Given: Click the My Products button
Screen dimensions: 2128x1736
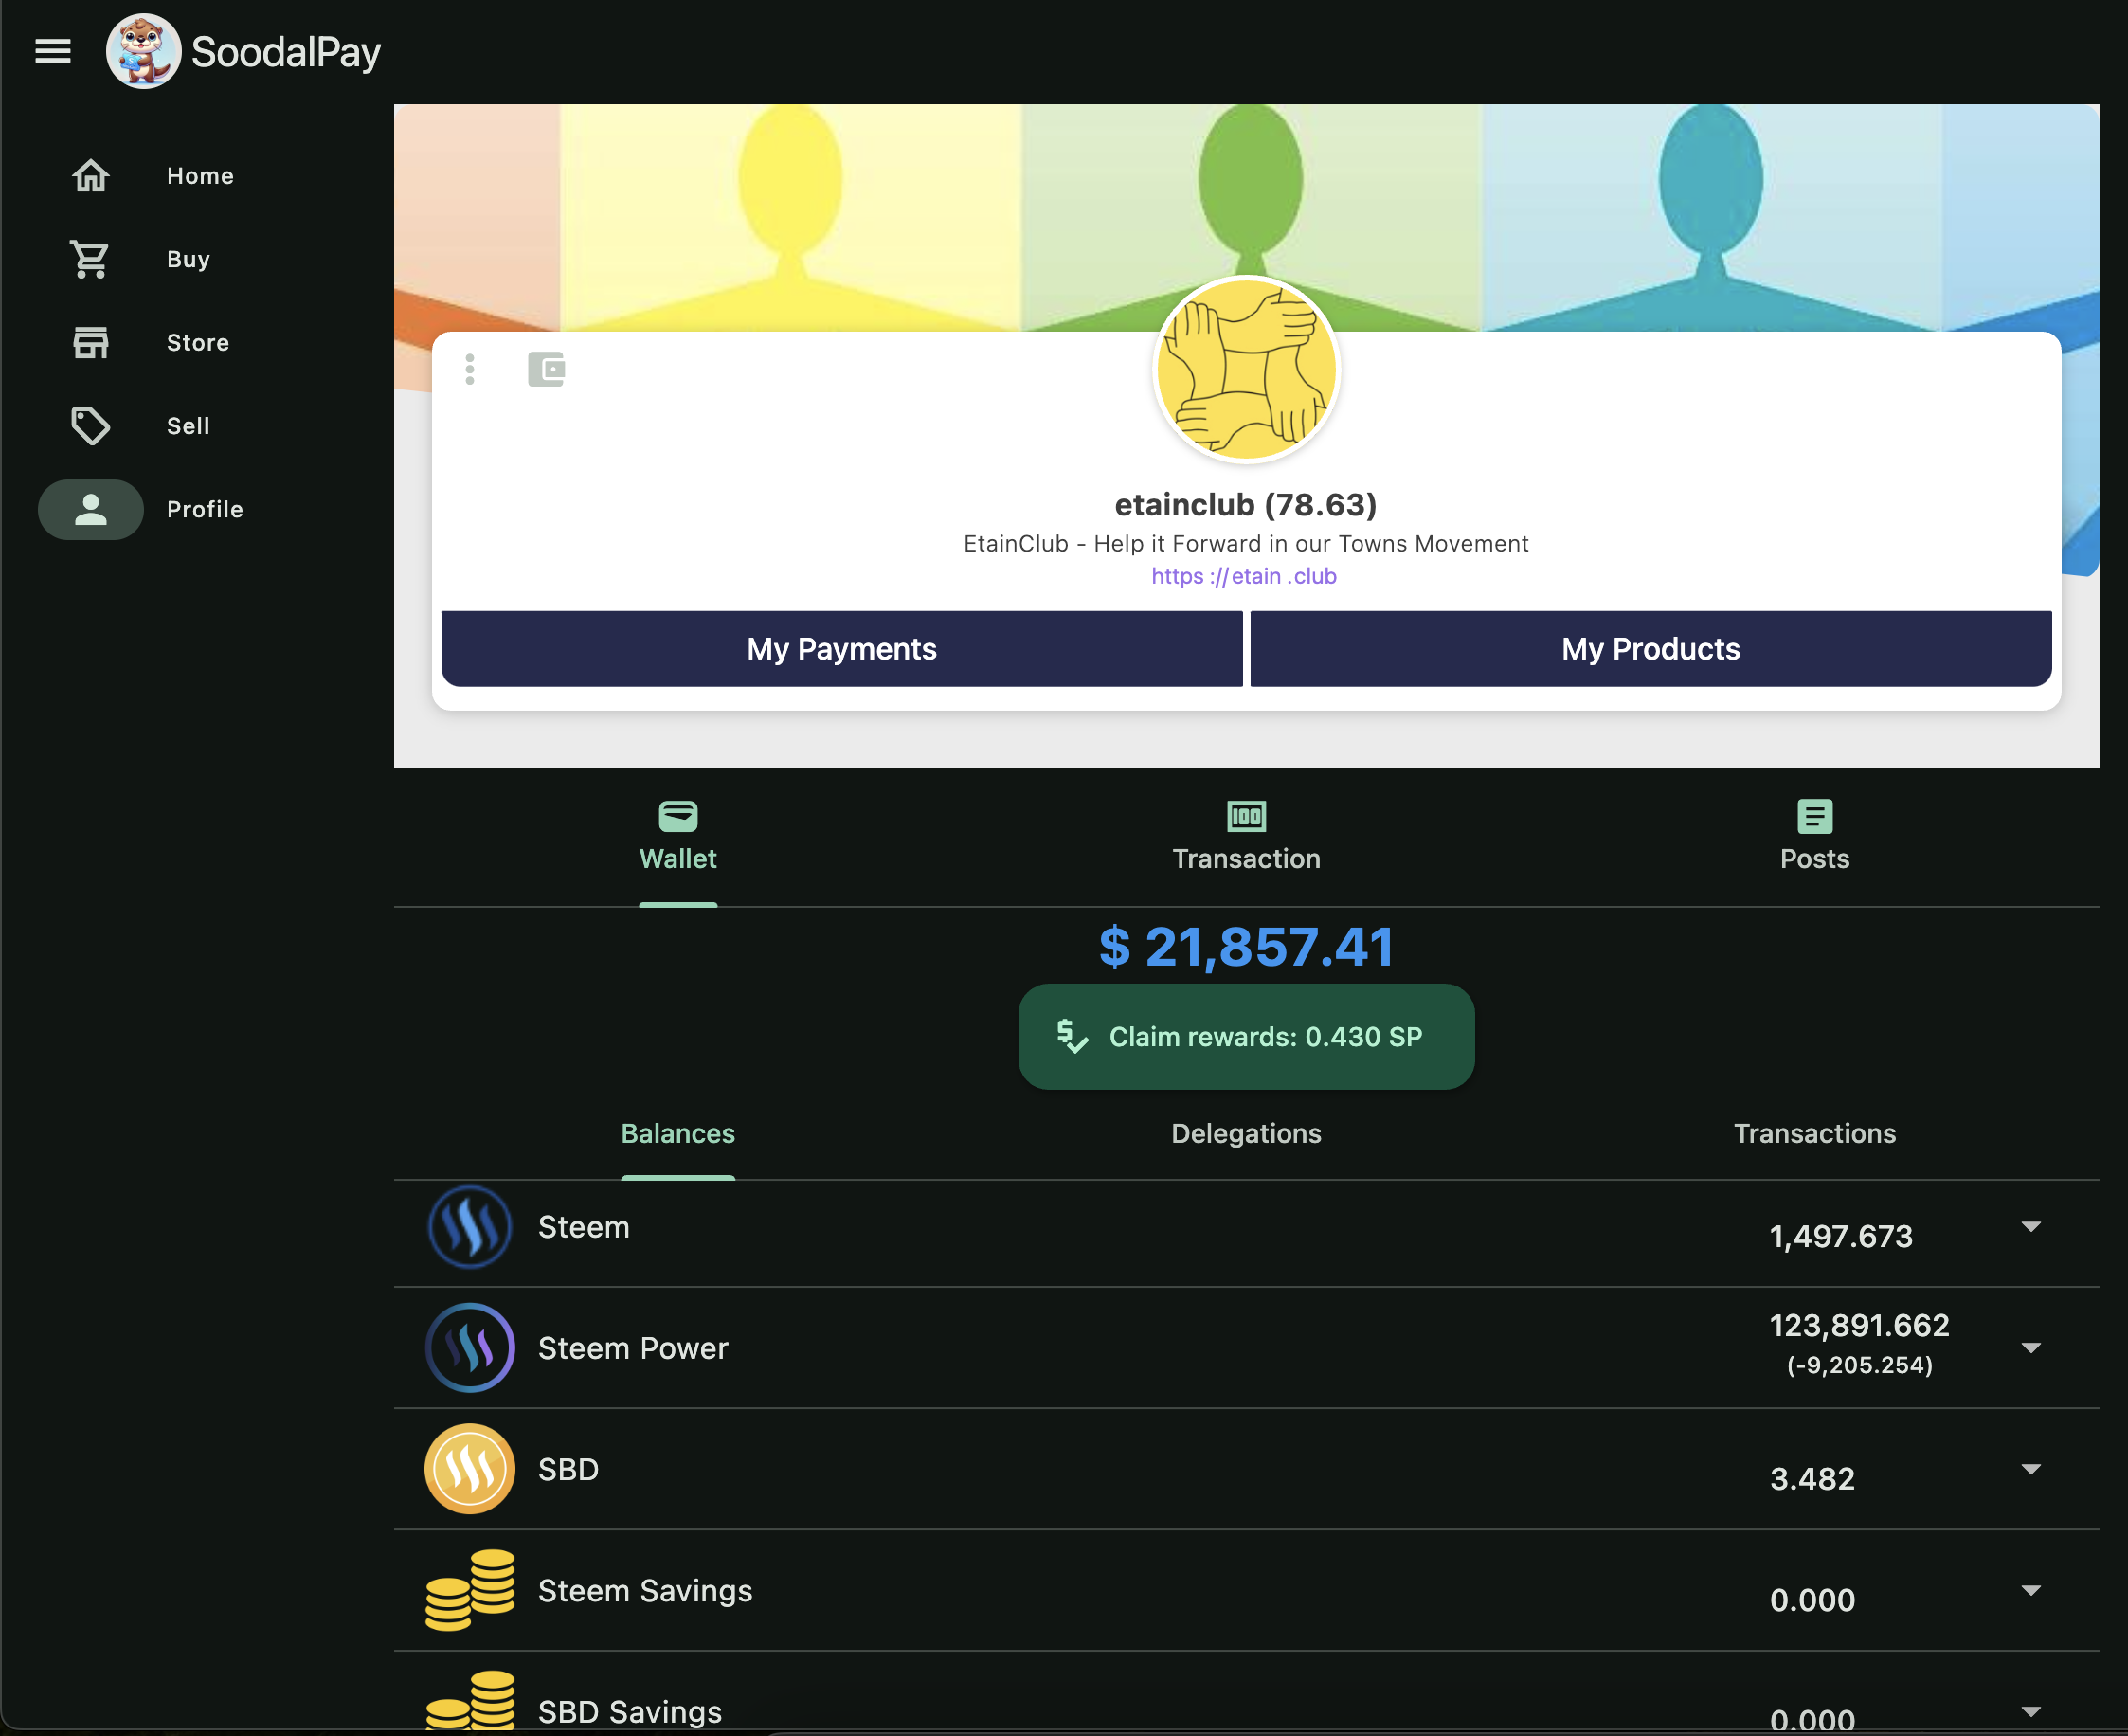Looking at the screenshot, I should point(1651,649).
